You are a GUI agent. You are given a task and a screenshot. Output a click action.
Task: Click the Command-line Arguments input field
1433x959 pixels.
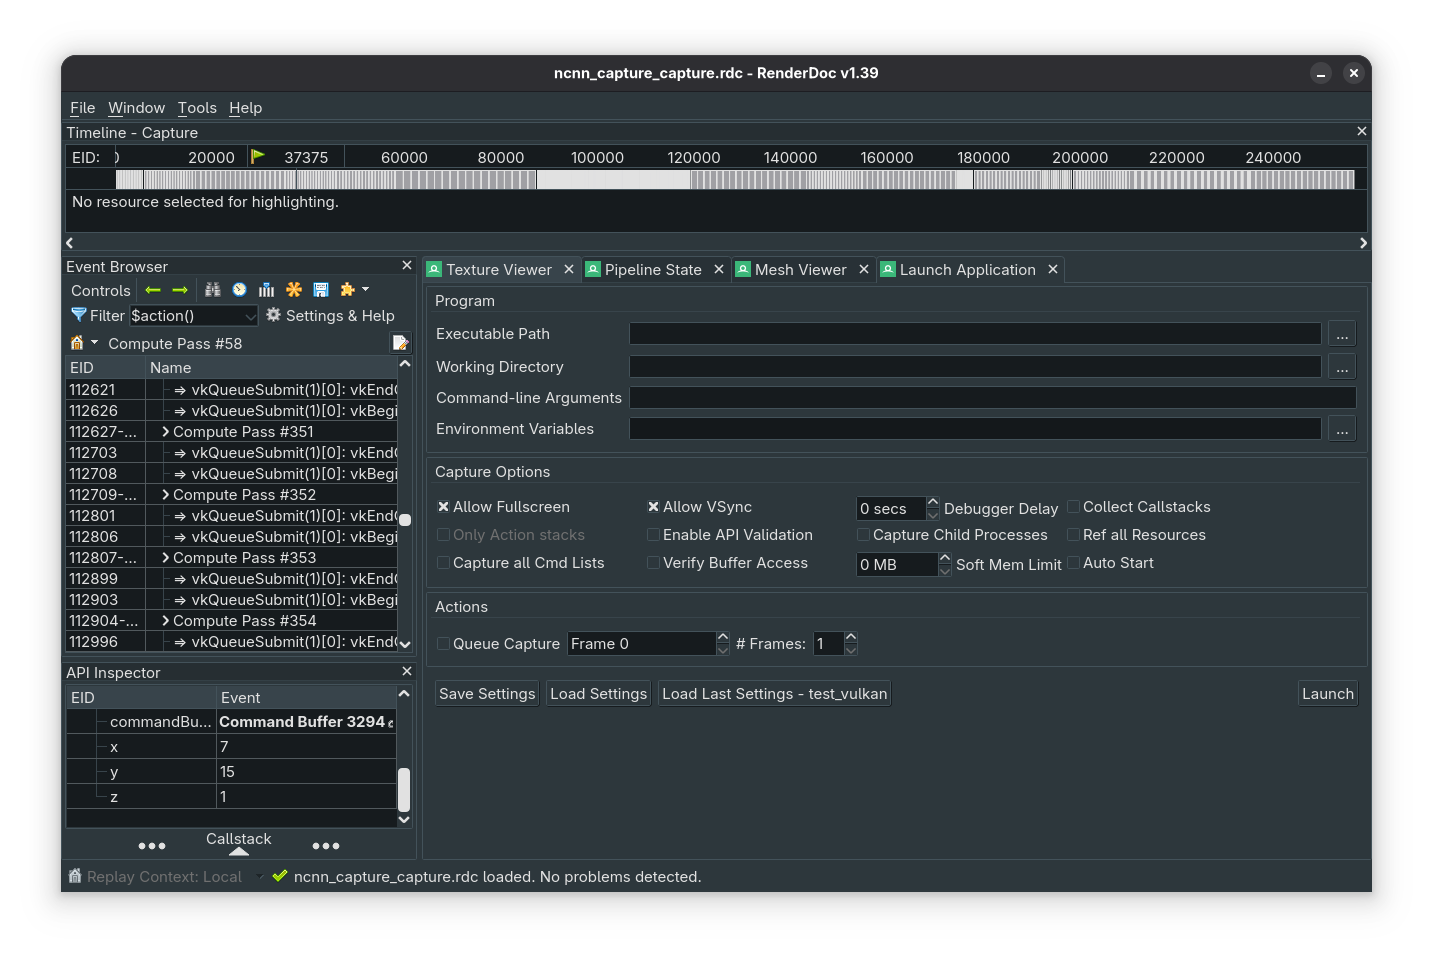992,398
